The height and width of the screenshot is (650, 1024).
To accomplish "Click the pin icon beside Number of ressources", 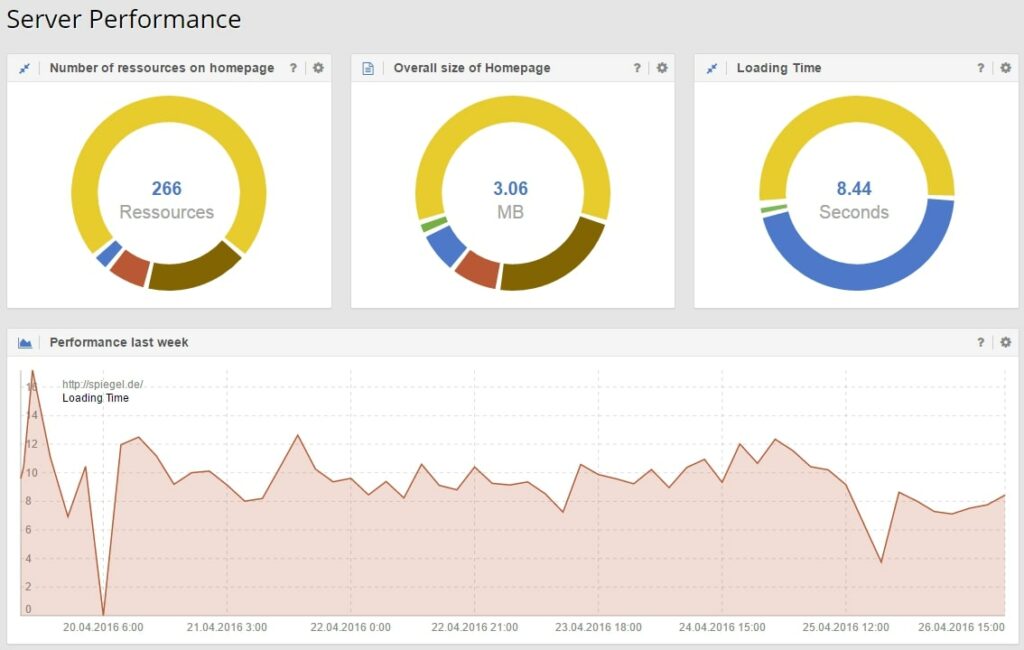I will coord(25,68).
